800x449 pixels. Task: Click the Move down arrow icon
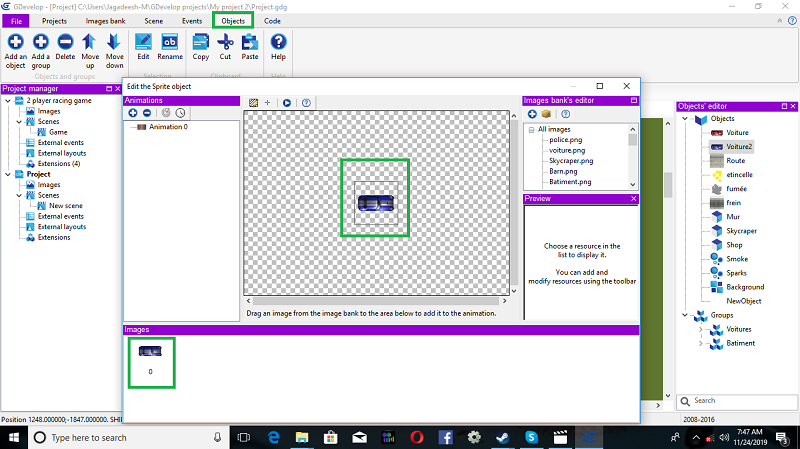pos(114,42)
